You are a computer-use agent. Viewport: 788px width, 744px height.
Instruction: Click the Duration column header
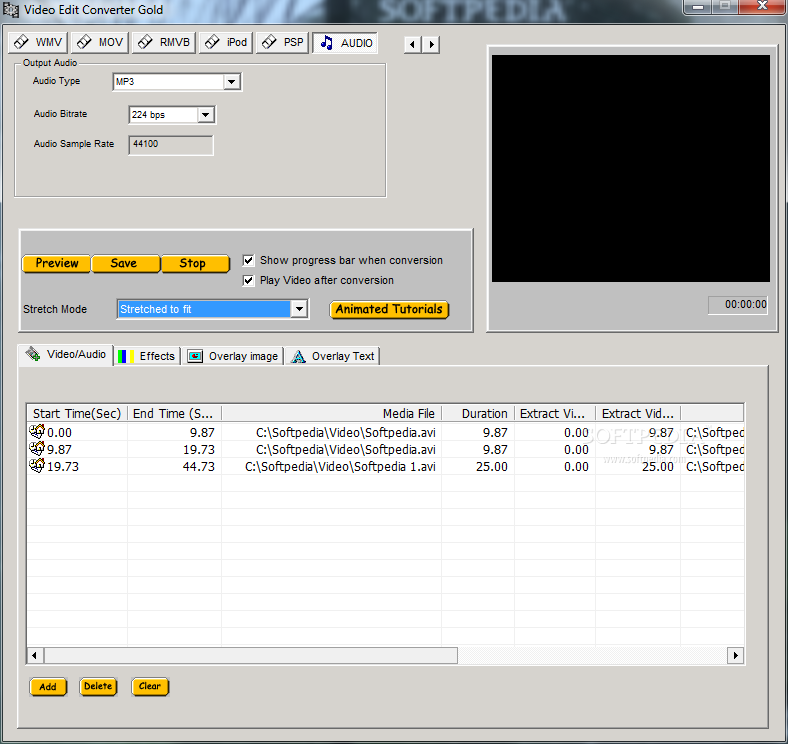[x=478, y=413]
